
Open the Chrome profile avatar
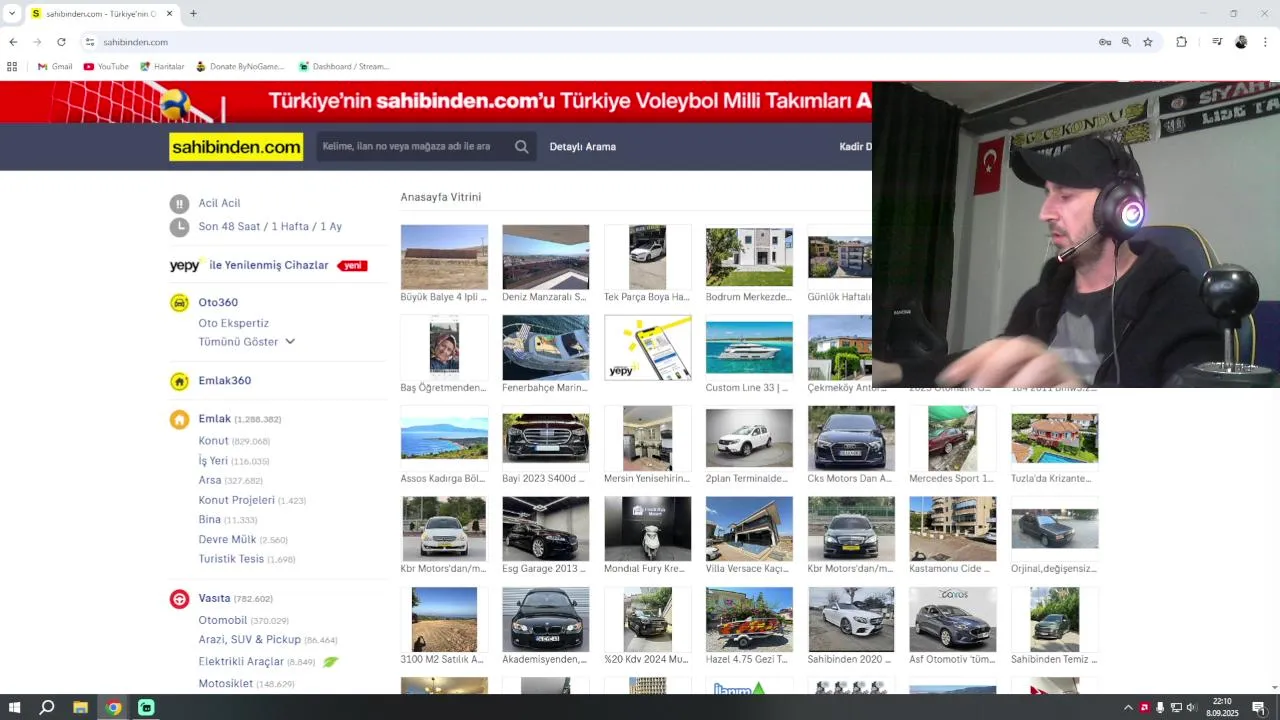(x=1241, y=42)
